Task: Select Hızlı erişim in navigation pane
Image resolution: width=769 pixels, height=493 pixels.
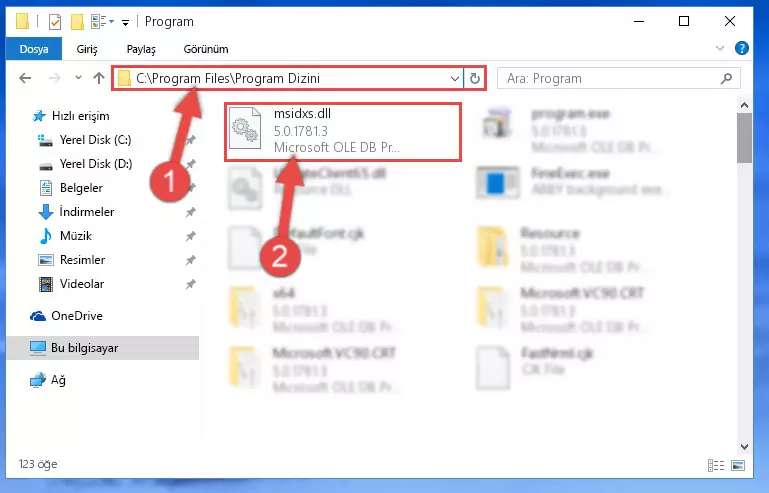Action: [x=80, y=116]
